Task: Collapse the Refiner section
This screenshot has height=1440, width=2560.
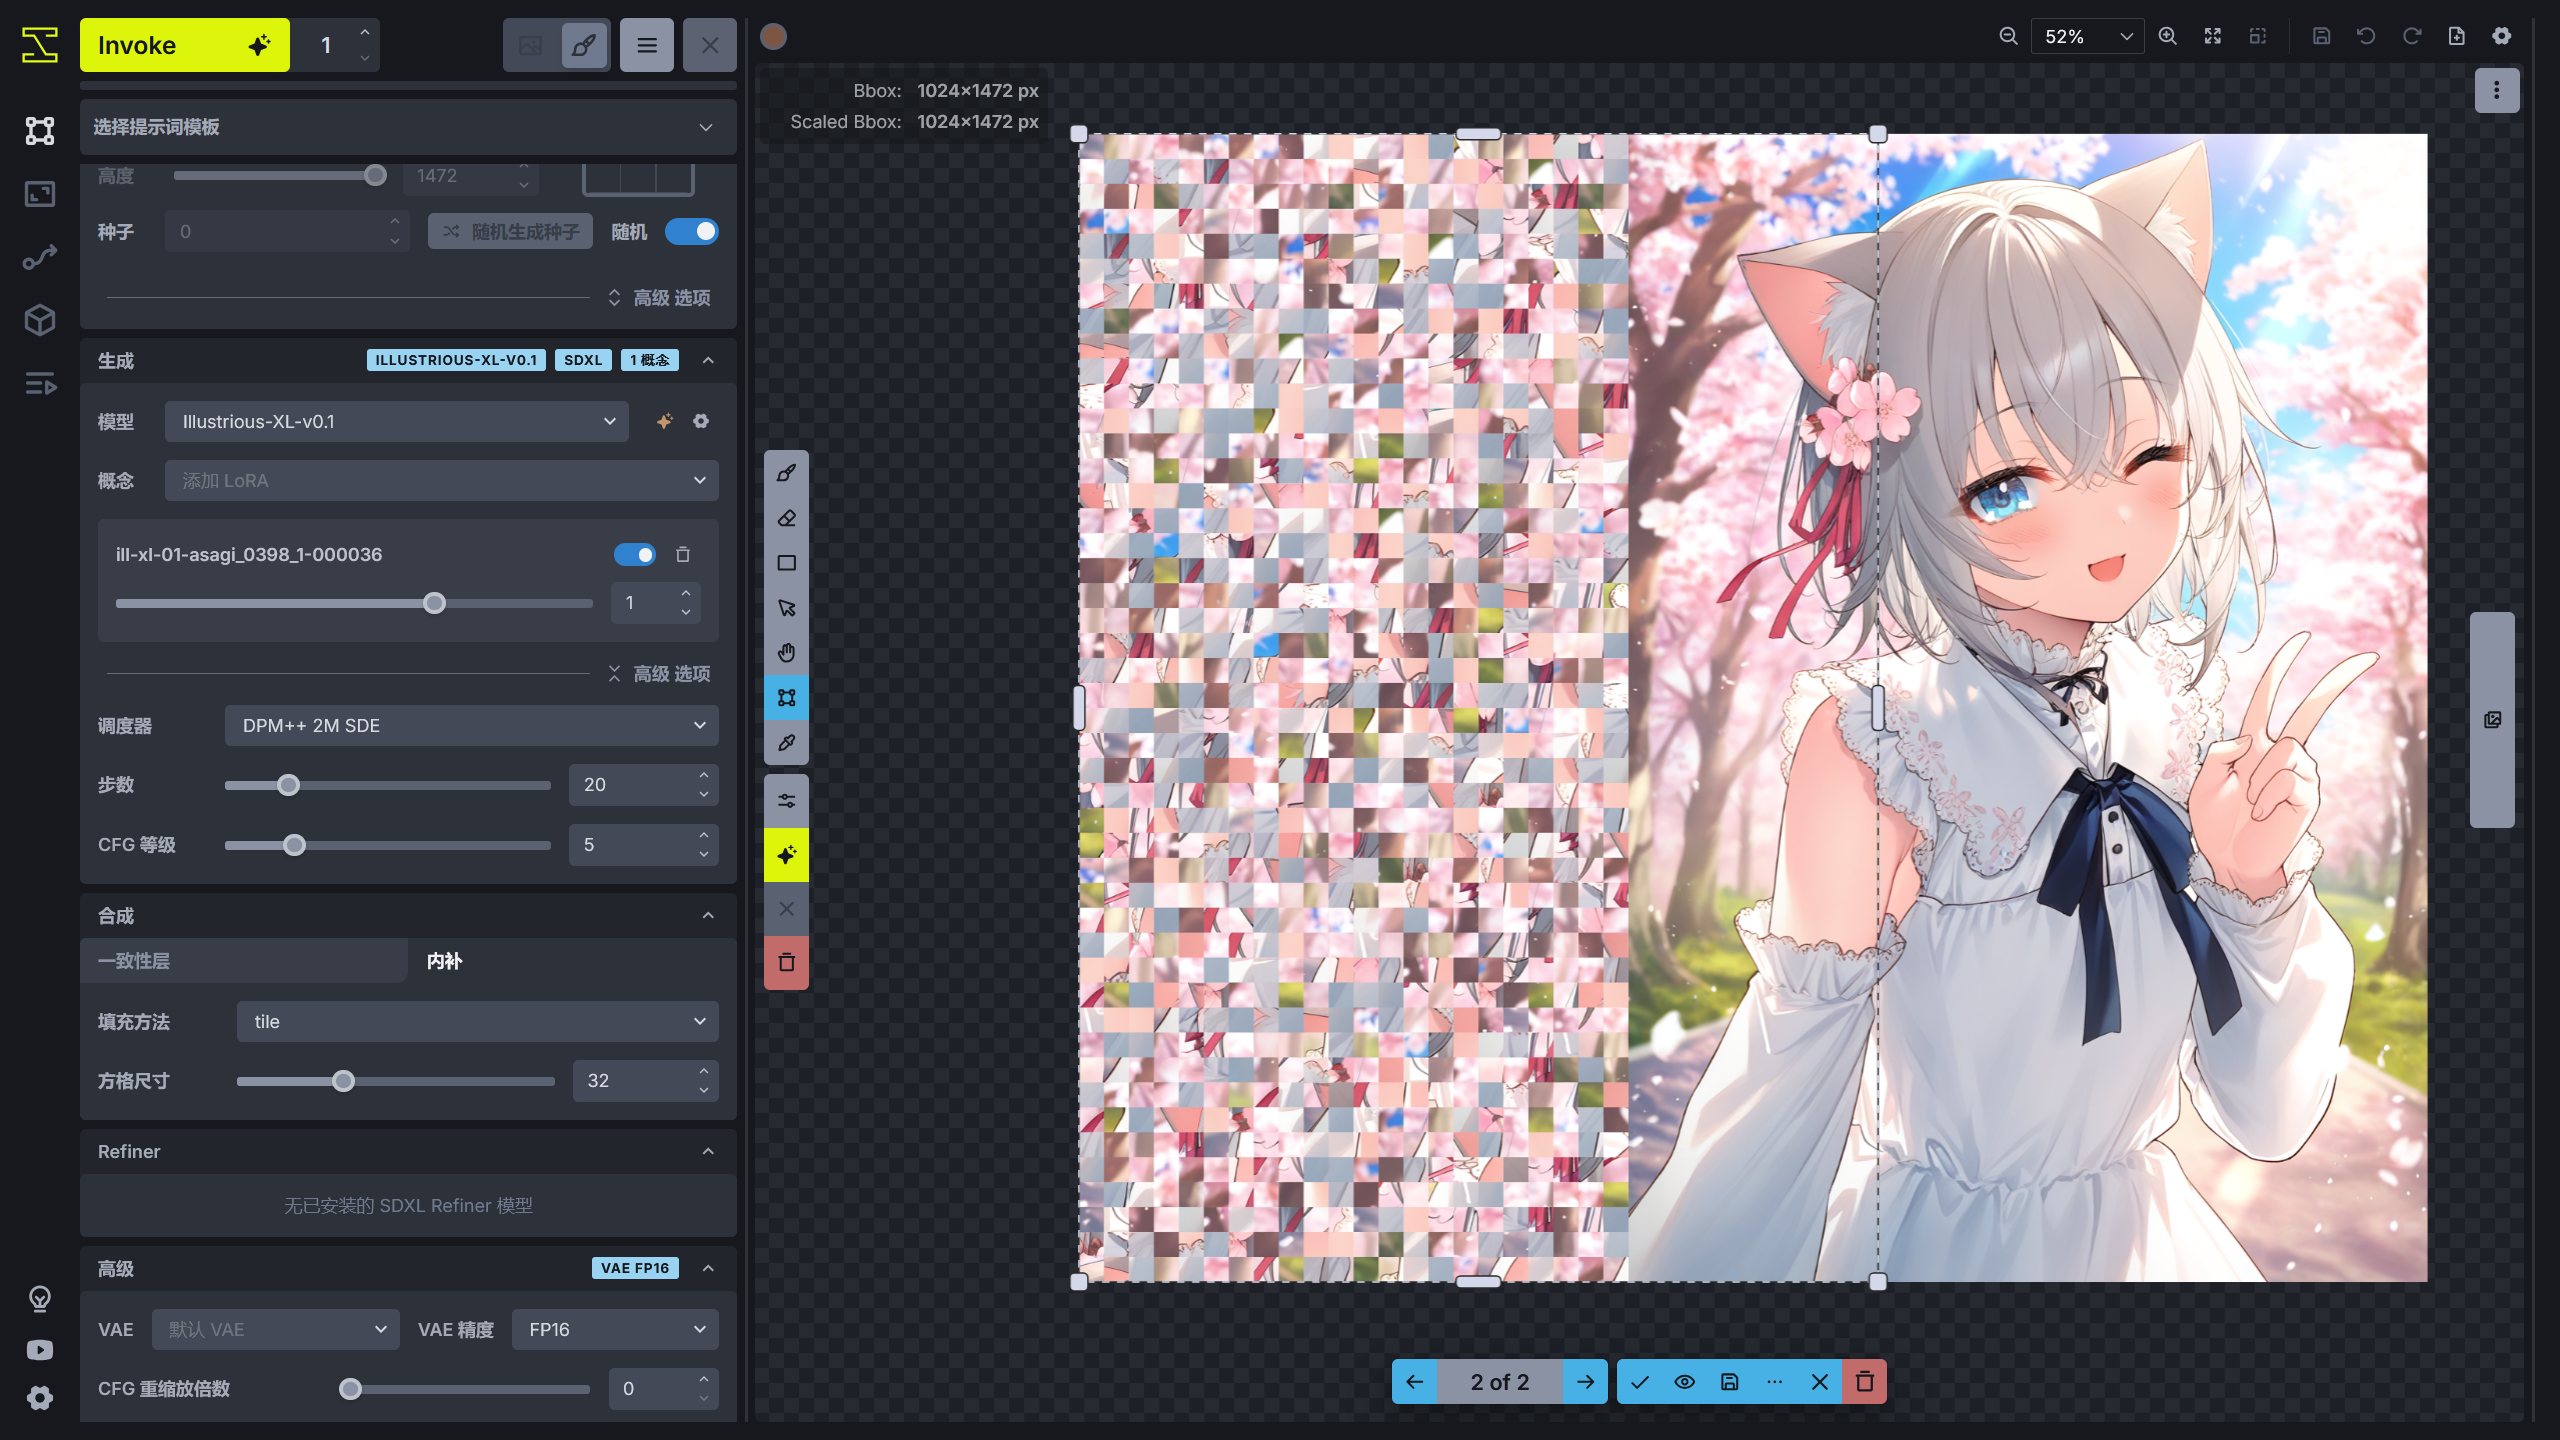Action: pyautogui.click(x=709, y=1151)
